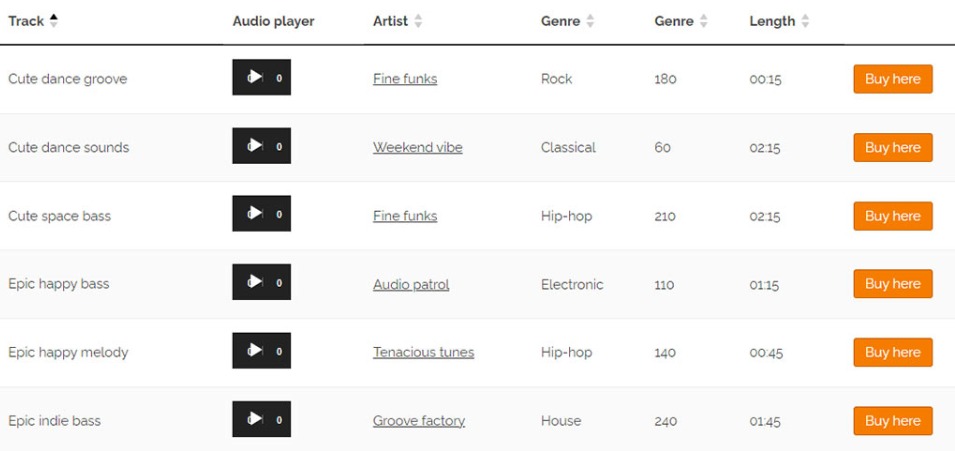This screenshot has width=955, height=451.
Task: Sort by the first Genre column
Action: 590,21
